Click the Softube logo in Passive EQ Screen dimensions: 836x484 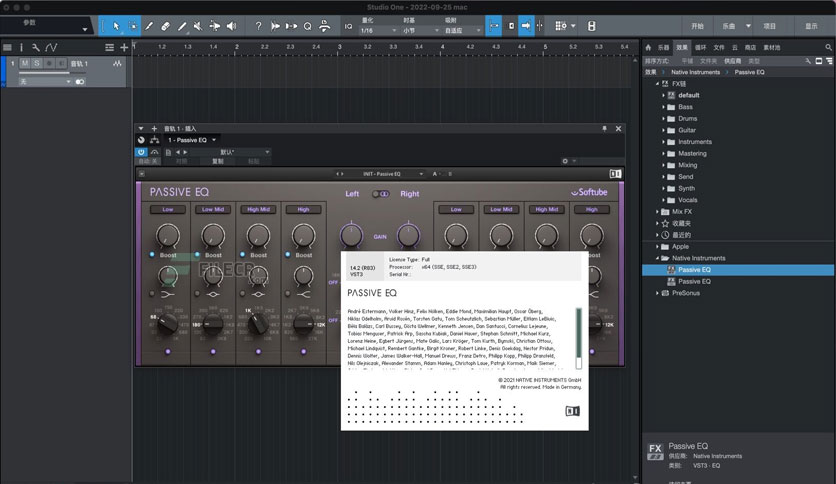pyautogui.click(x=589, y=192)
